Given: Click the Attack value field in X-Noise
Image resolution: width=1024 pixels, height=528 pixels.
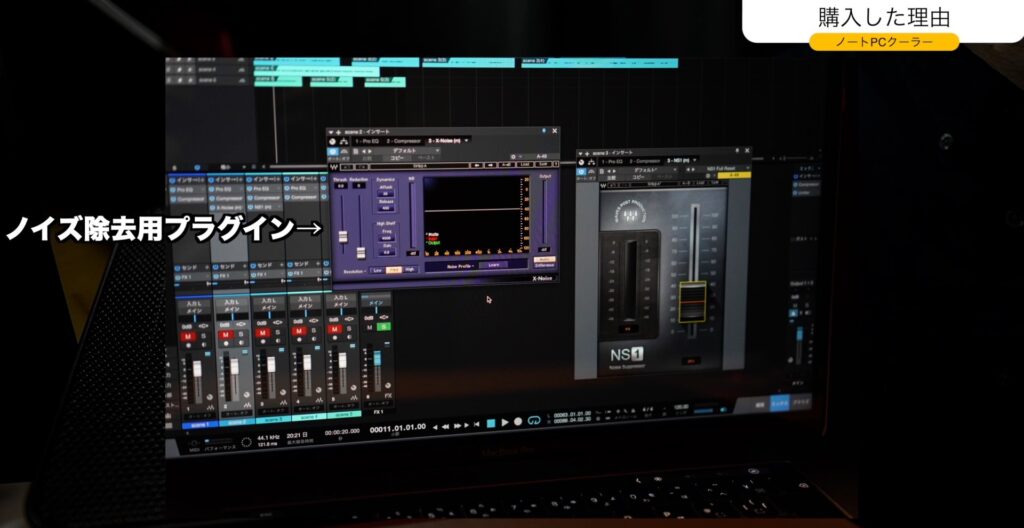Looking at the screenshot, I should pyautogui.click(x=385, y=193).
